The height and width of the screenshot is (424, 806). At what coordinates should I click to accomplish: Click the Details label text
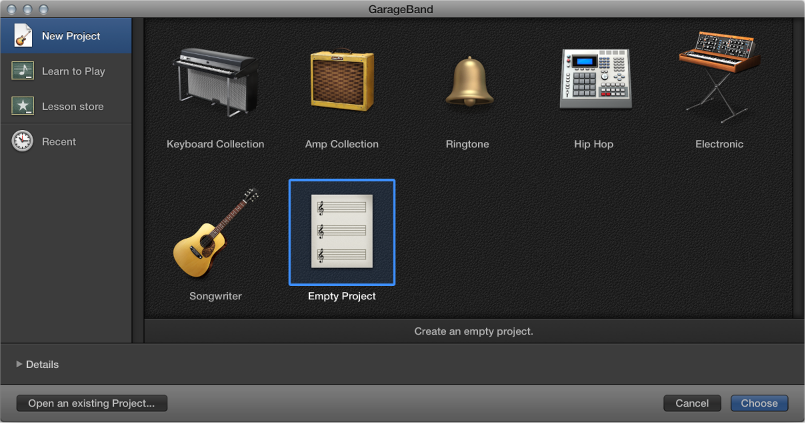coord(42,364)
